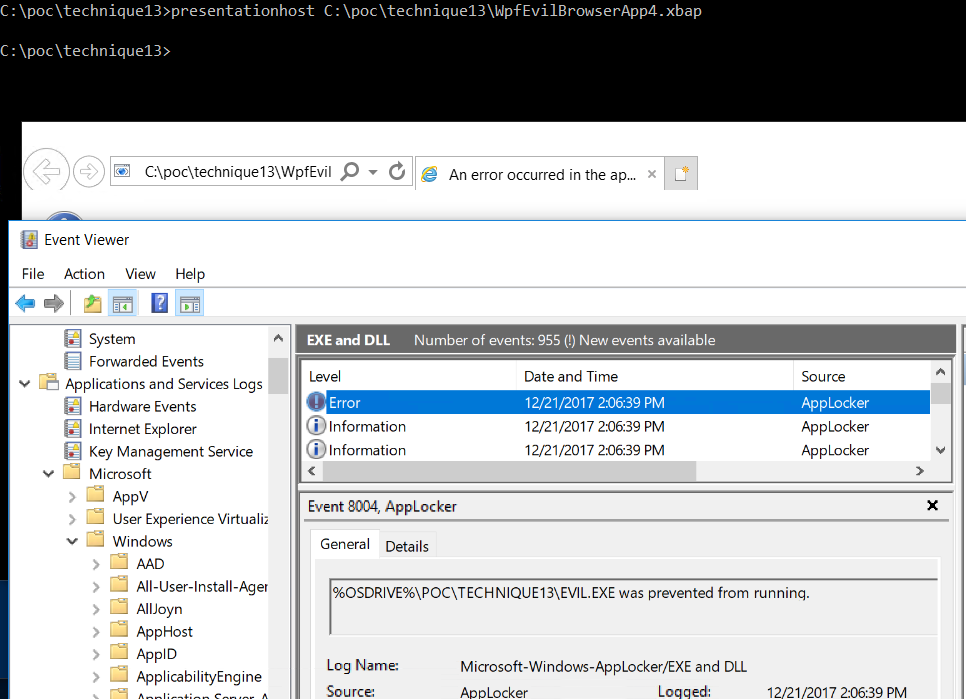The width and height of the screenshot is (966, 699).
Task: Click the Event Viewer forward arrow toolbar icon
Action: 54,303
